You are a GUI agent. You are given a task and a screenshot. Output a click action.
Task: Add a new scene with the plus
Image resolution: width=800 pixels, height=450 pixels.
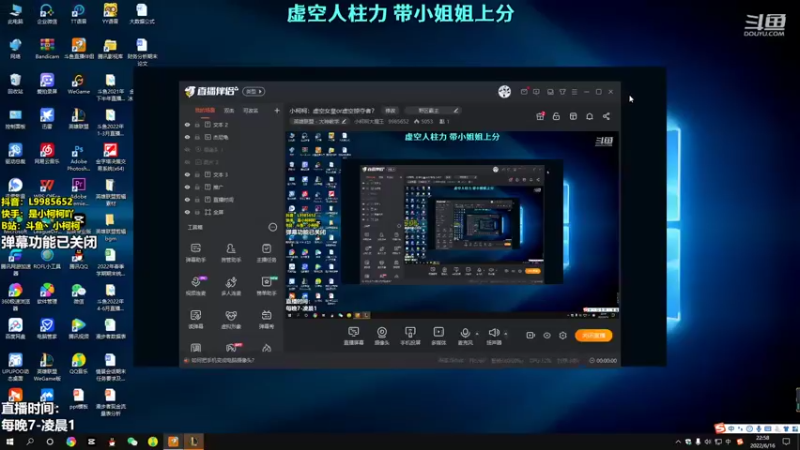click(277, 110)
